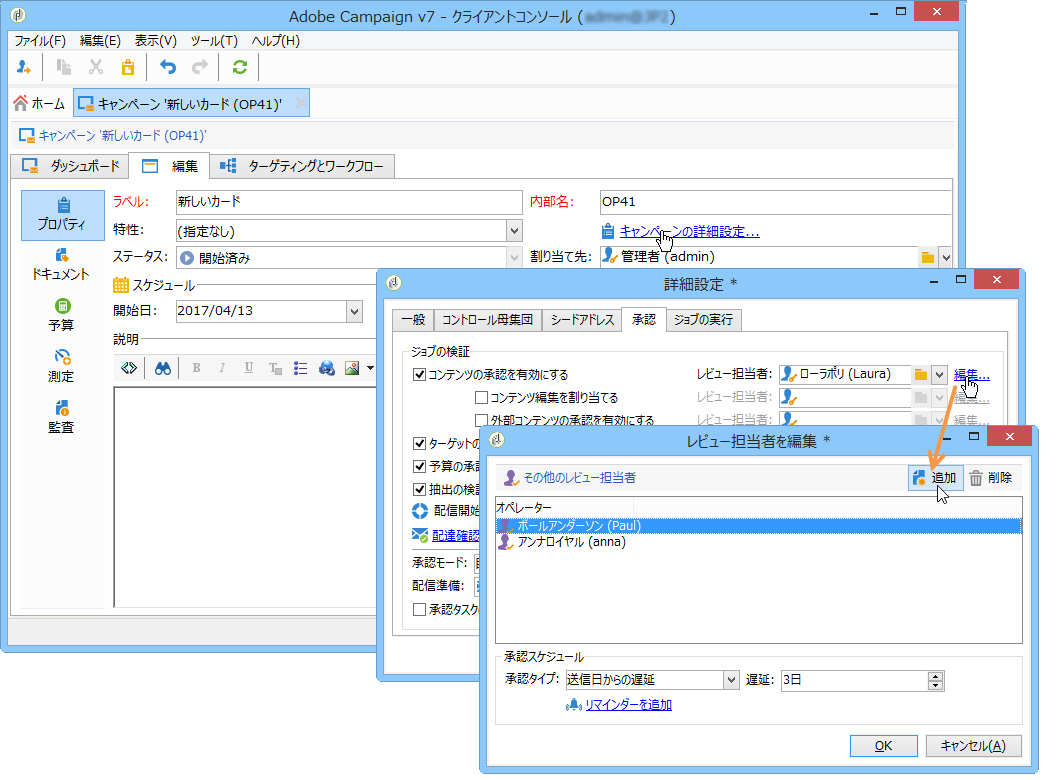Click the paste clipboard icon
This screenshot has width=1058, height=780.
128,67
